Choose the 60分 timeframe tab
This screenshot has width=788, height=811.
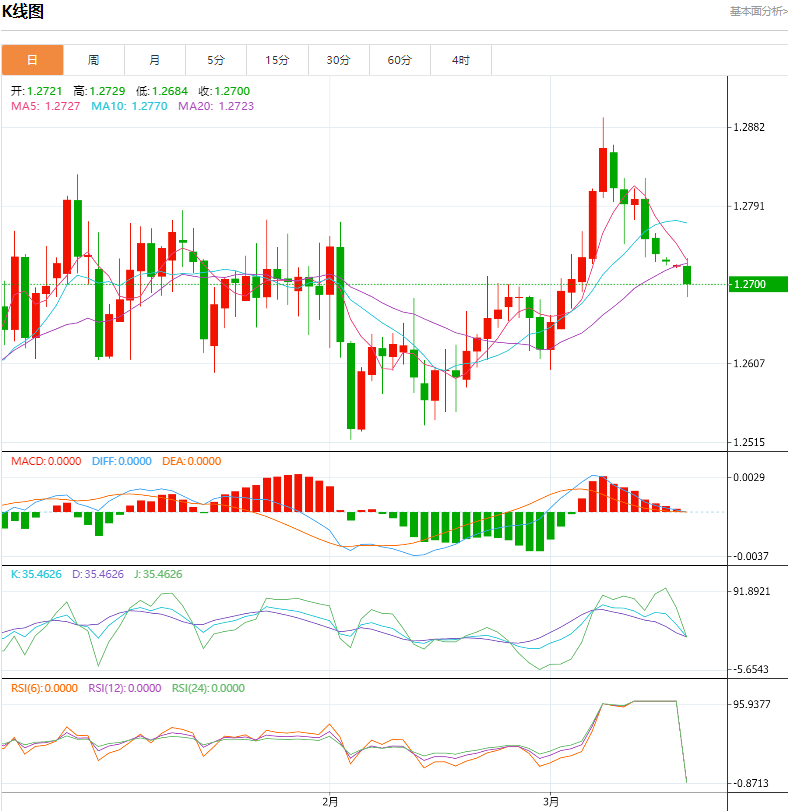click(x=399, y=60)
